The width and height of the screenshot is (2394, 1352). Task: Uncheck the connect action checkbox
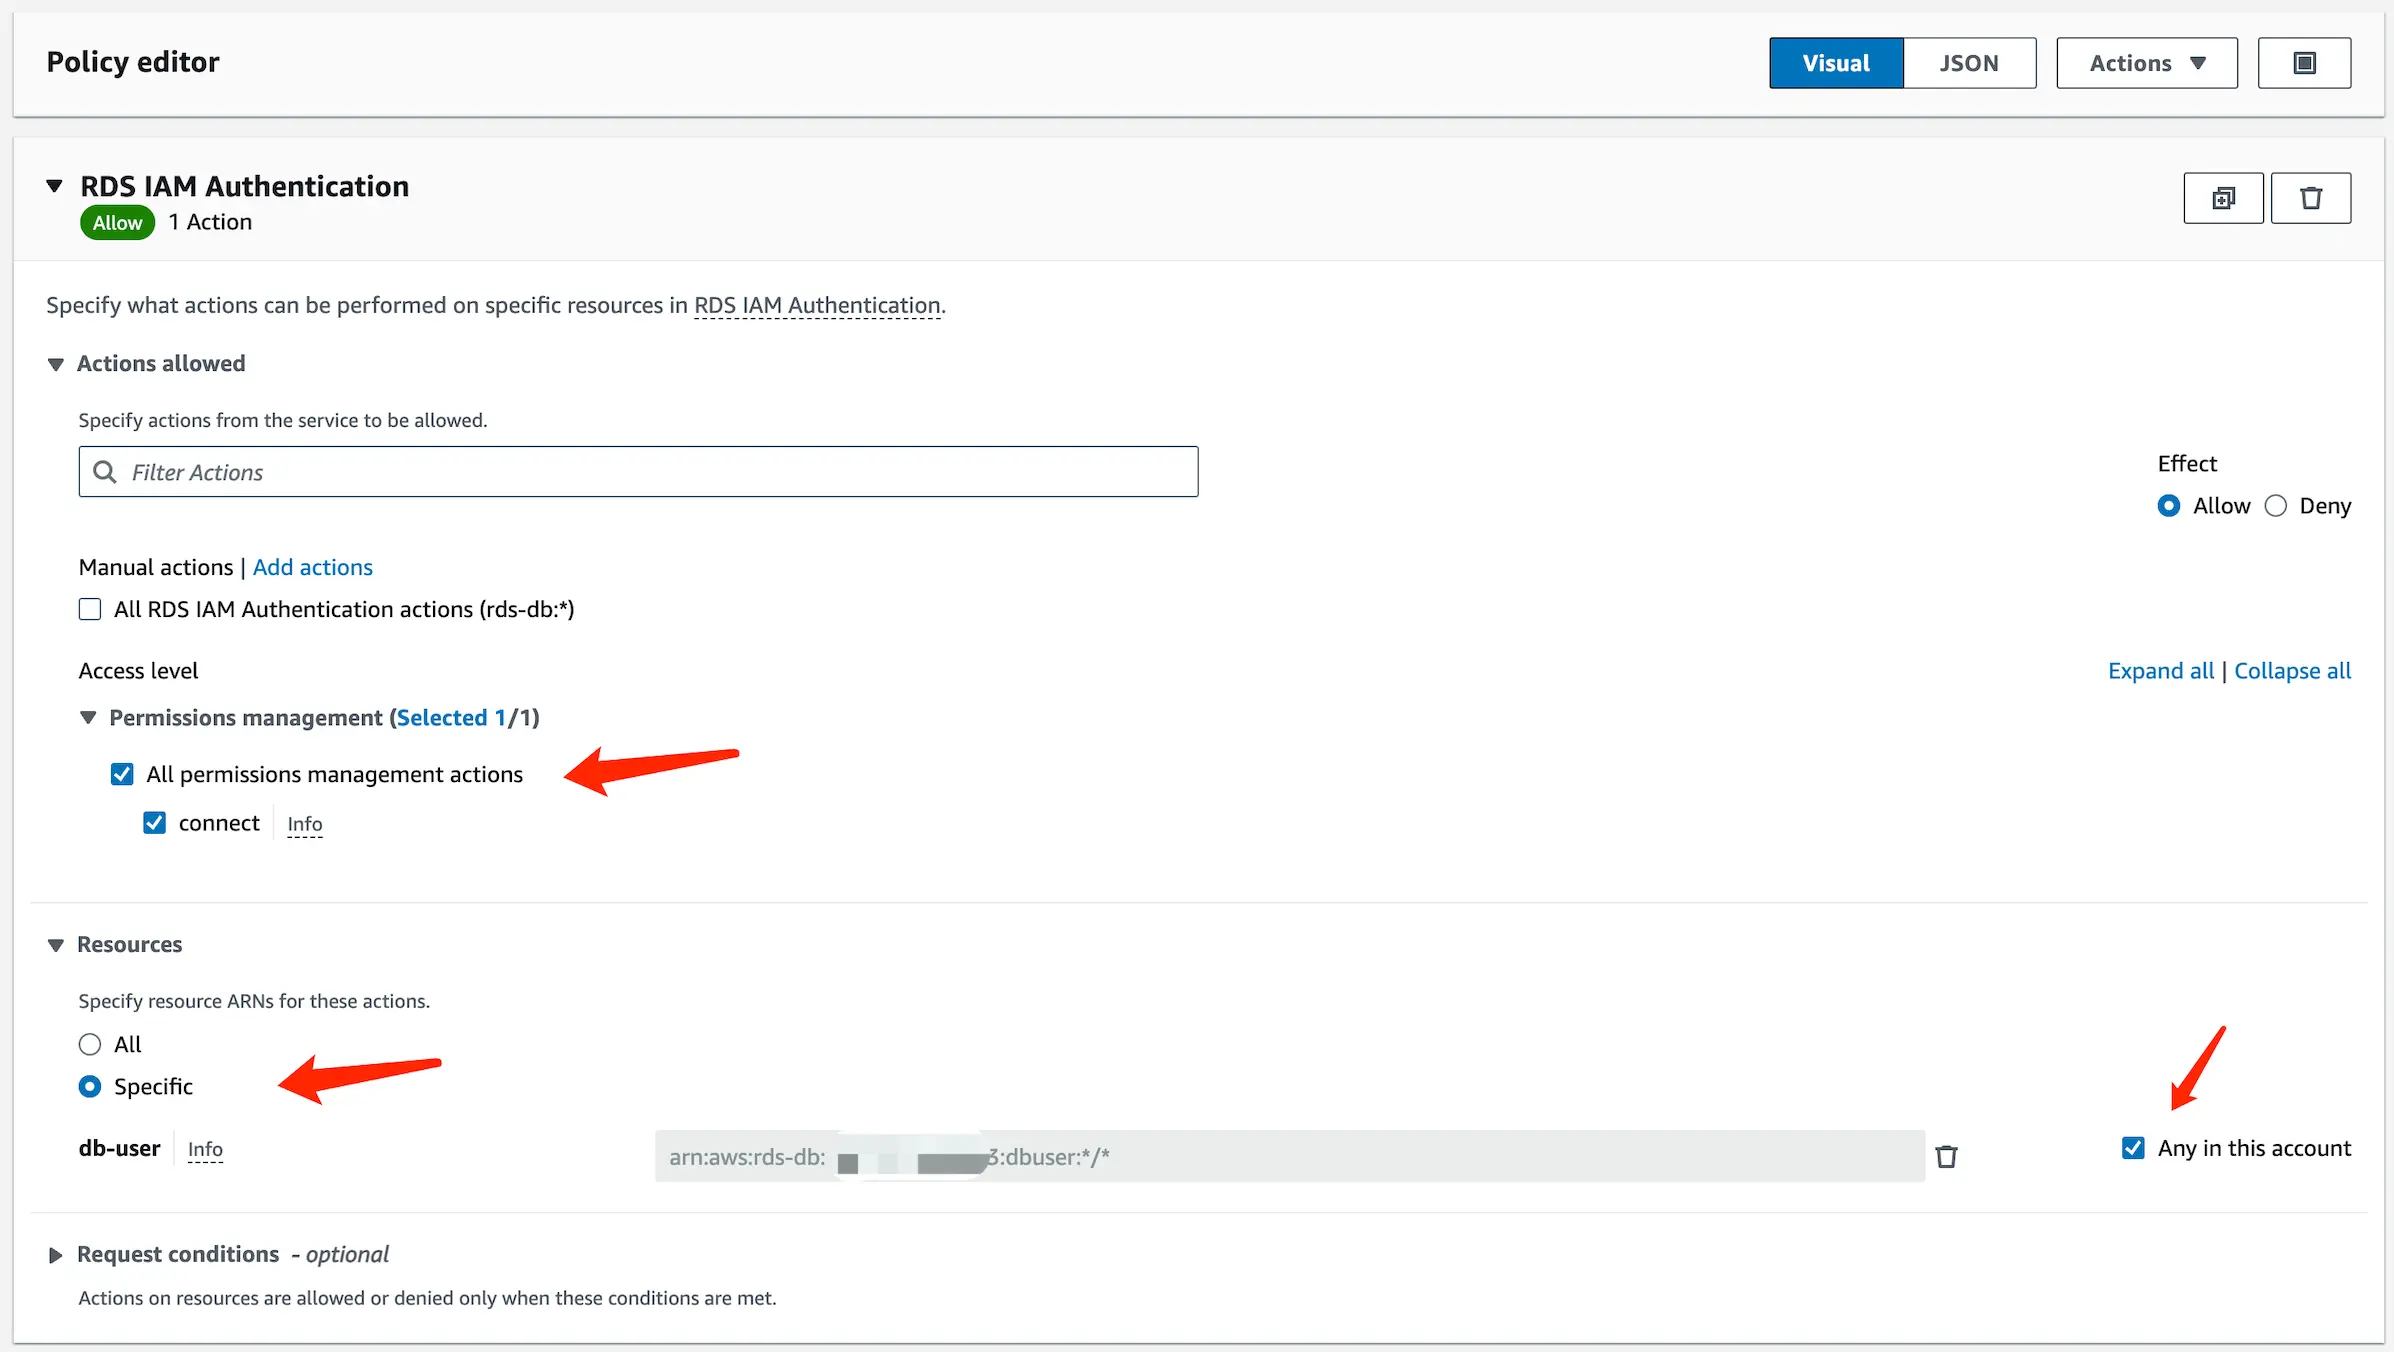pos(154,823)
